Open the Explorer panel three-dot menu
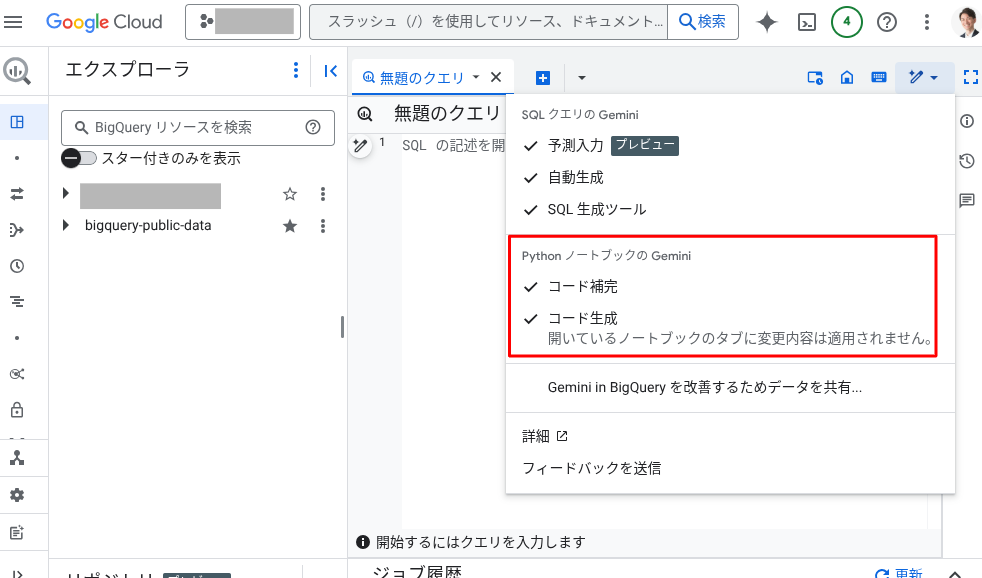 pos(296,70)
